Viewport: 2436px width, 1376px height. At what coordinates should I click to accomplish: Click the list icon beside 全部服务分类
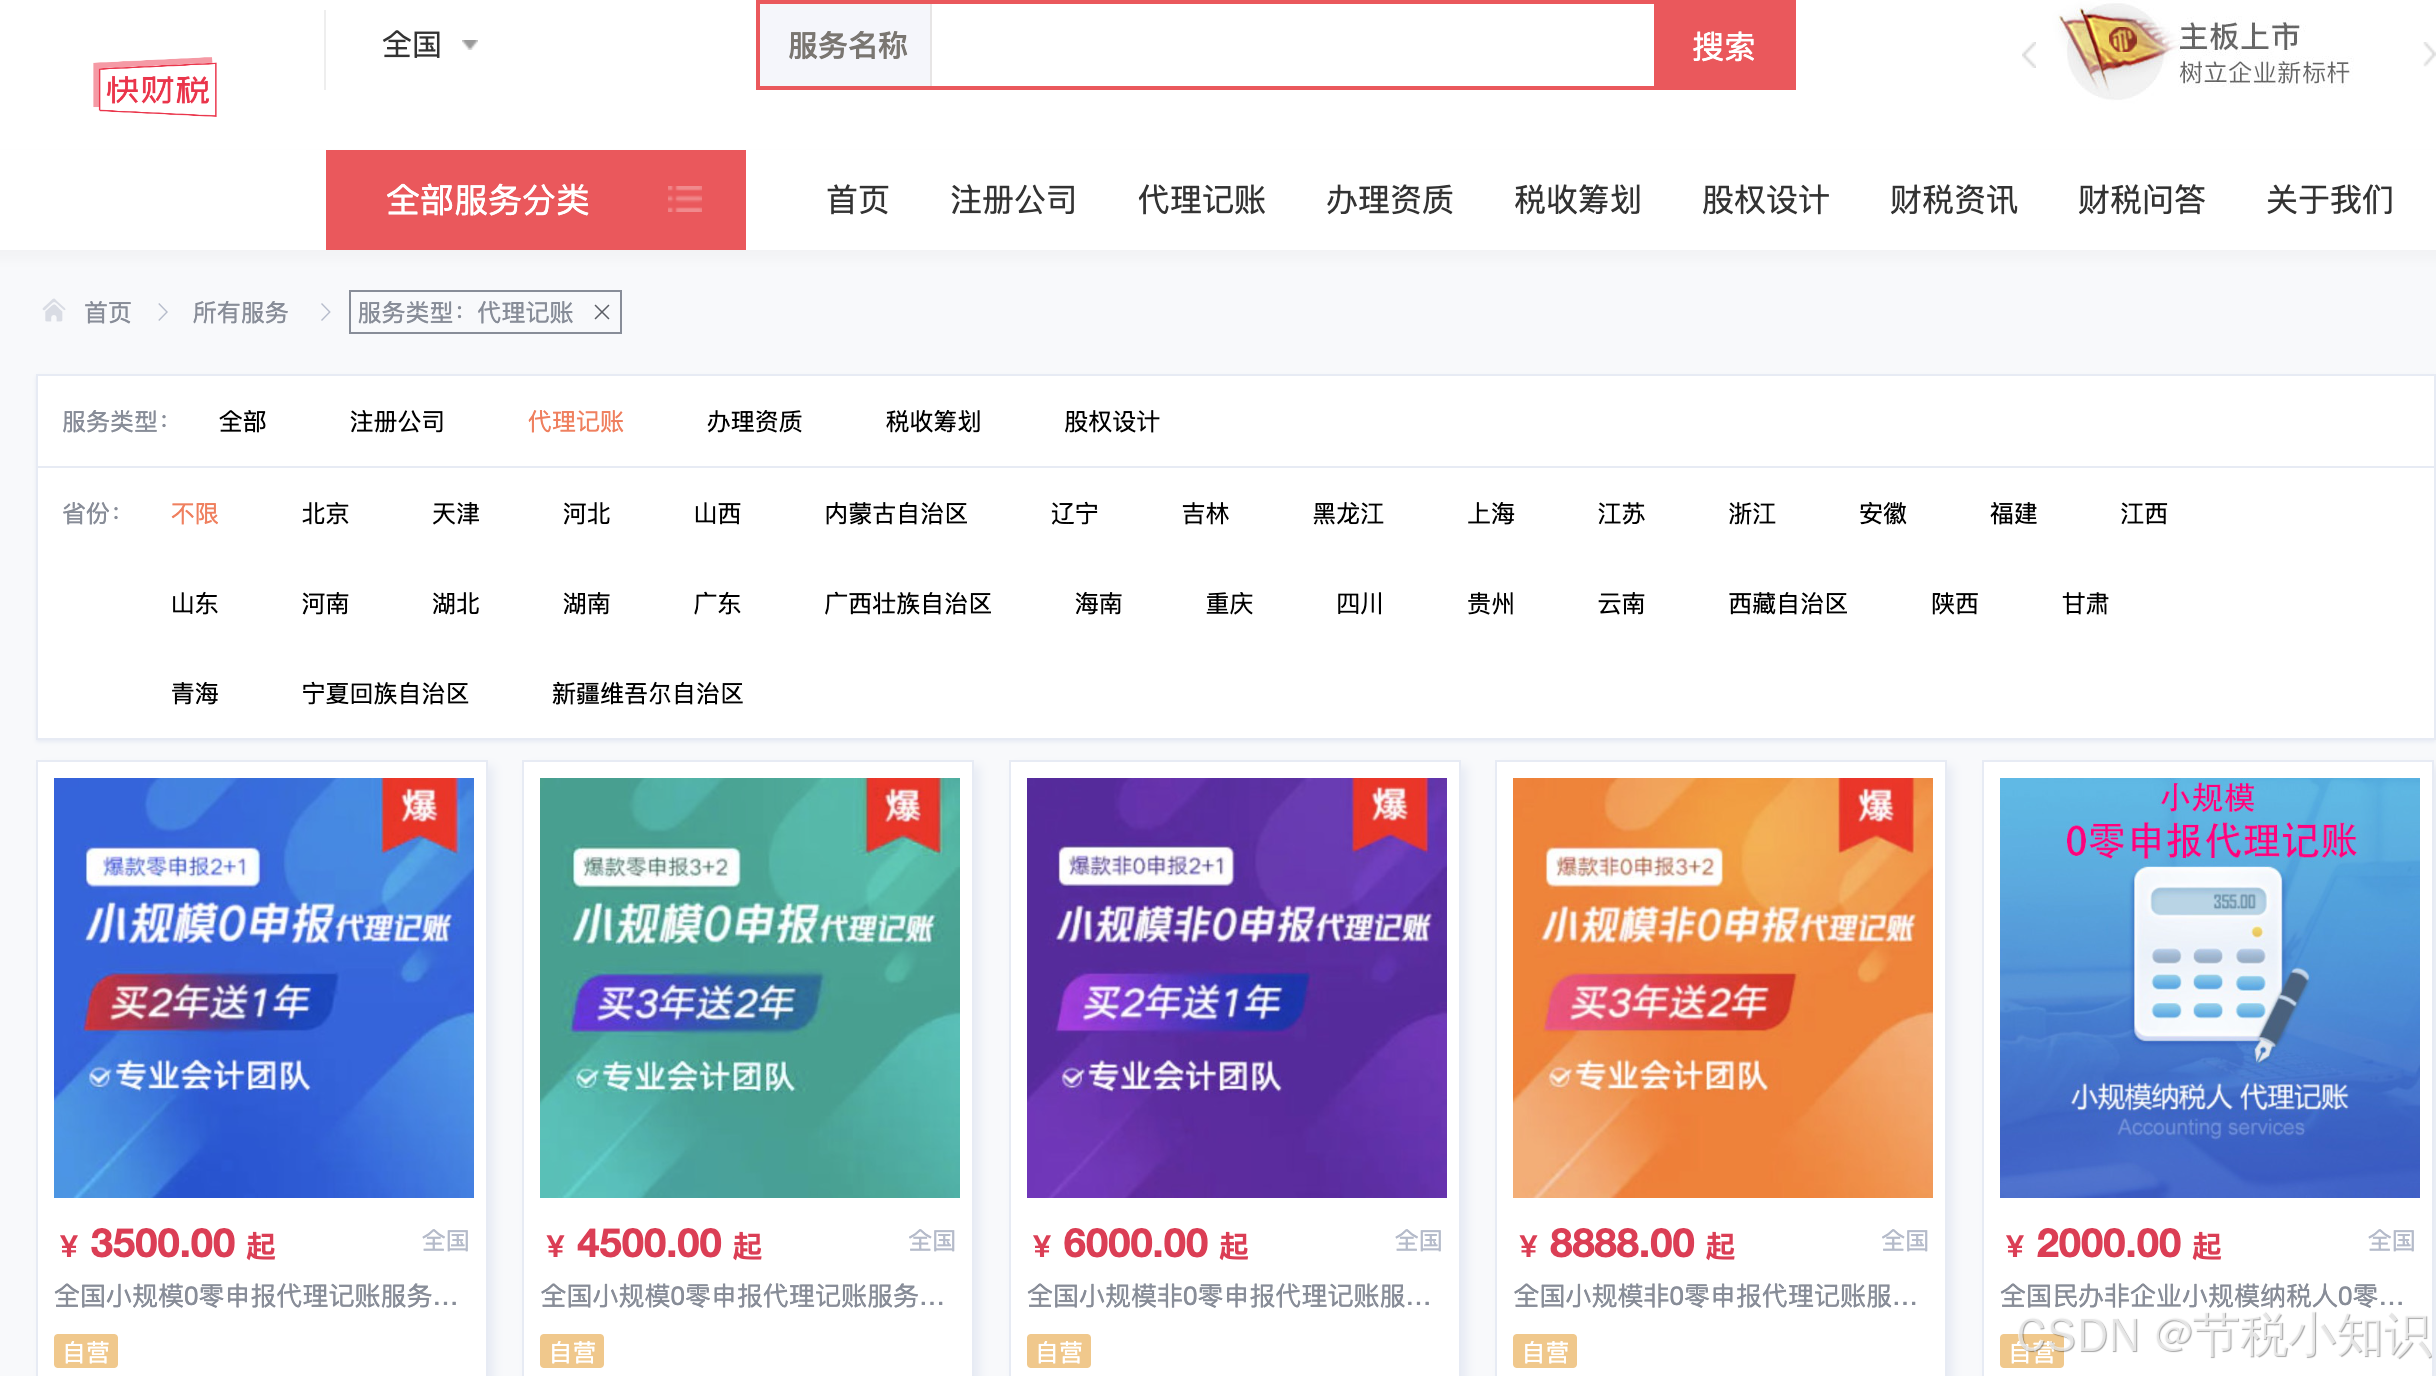point(685,199)
